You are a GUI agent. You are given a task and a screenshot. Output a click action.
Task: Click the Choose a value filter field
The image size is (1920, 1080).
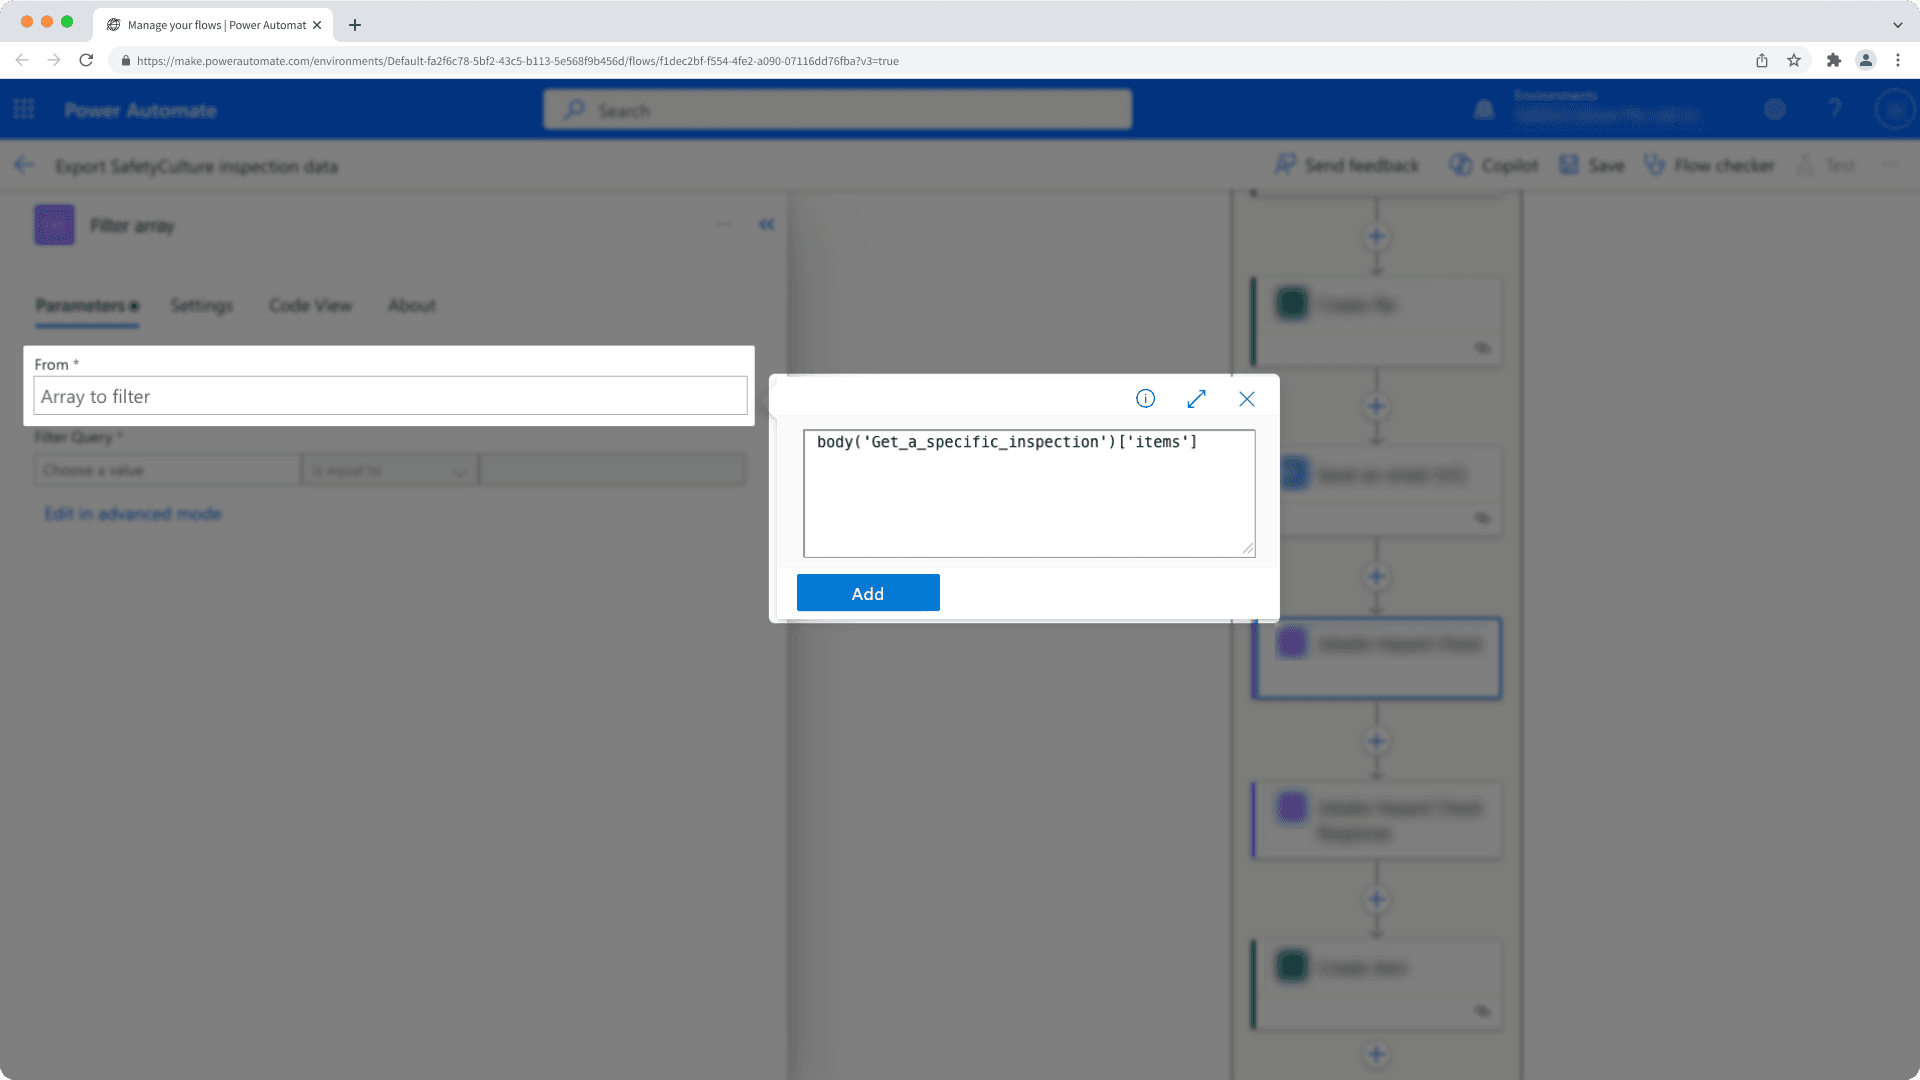pos(165,471)
